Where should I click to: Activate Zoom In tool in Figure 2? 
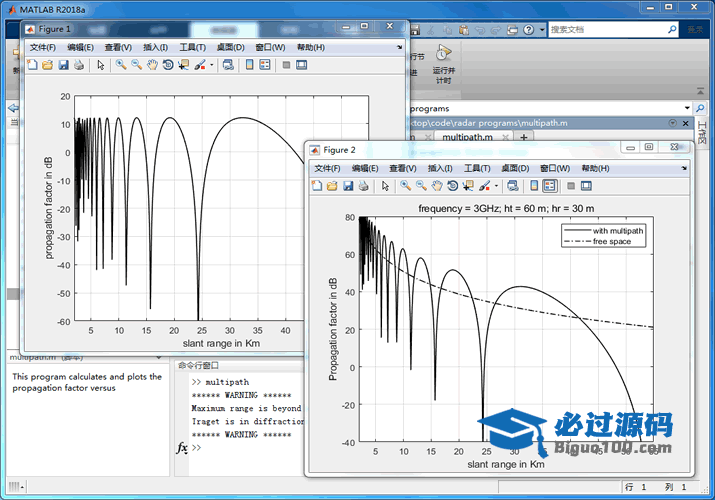405,186
